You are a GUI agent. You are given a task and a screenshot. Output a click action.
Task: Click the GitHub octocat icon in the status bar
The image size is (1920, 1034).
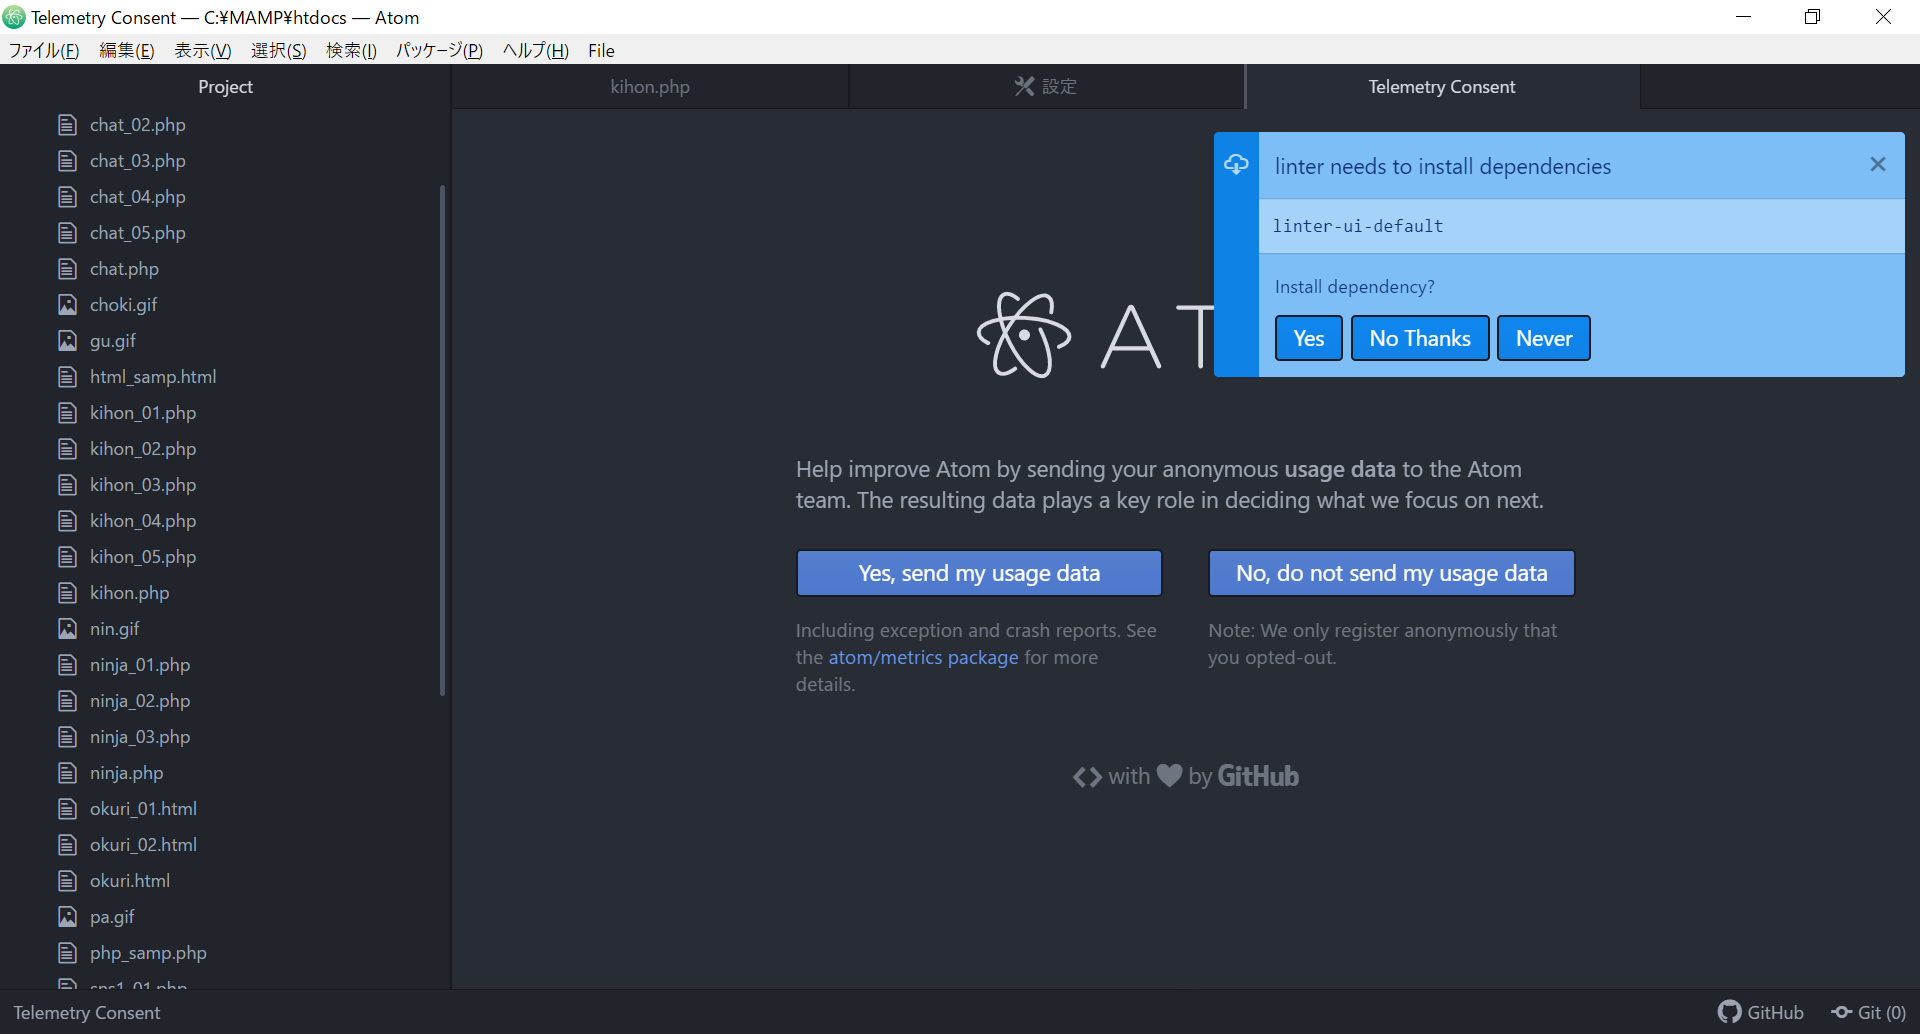pyautogui.click(x=1729, y=1012)
